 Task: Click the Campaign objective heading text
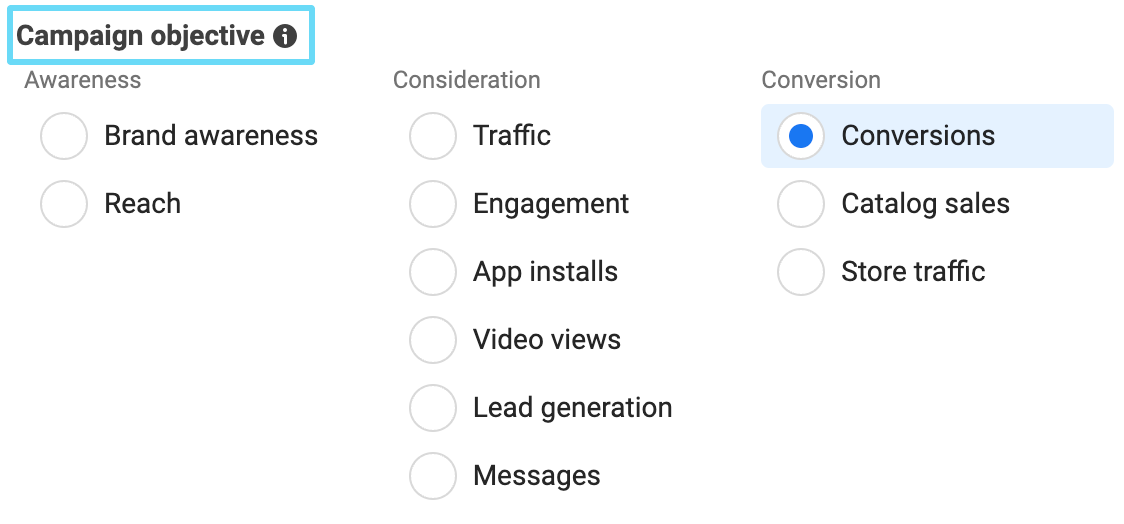(141, 37)
